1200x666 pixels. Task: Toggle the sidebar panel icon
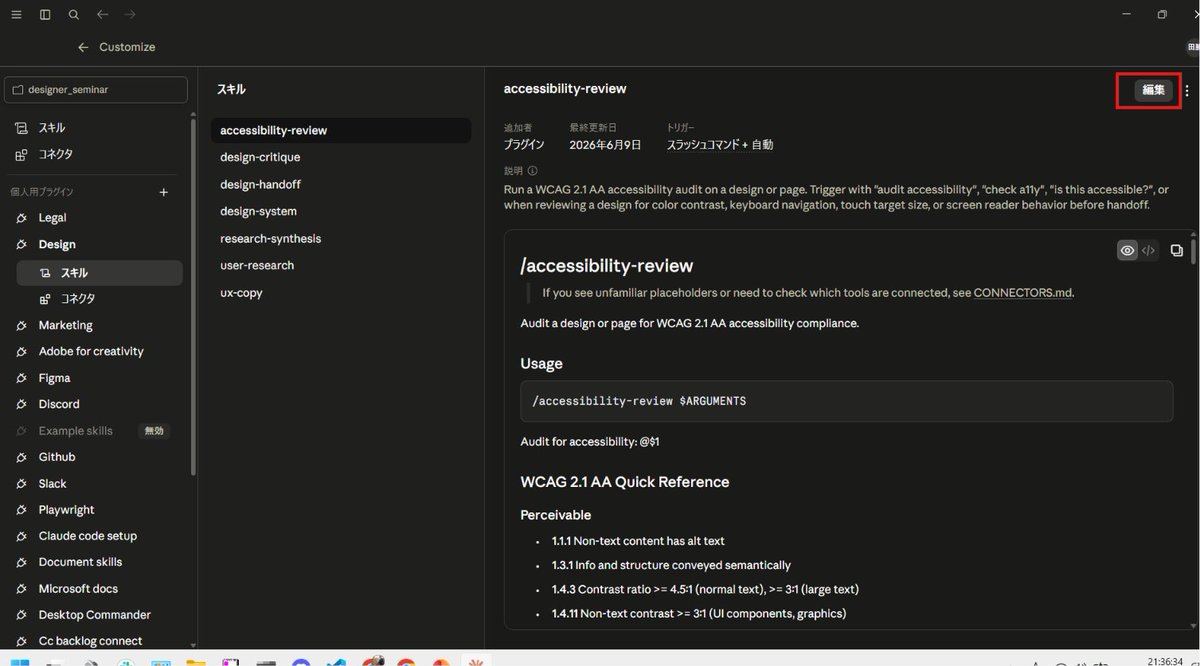pos(45,15)
